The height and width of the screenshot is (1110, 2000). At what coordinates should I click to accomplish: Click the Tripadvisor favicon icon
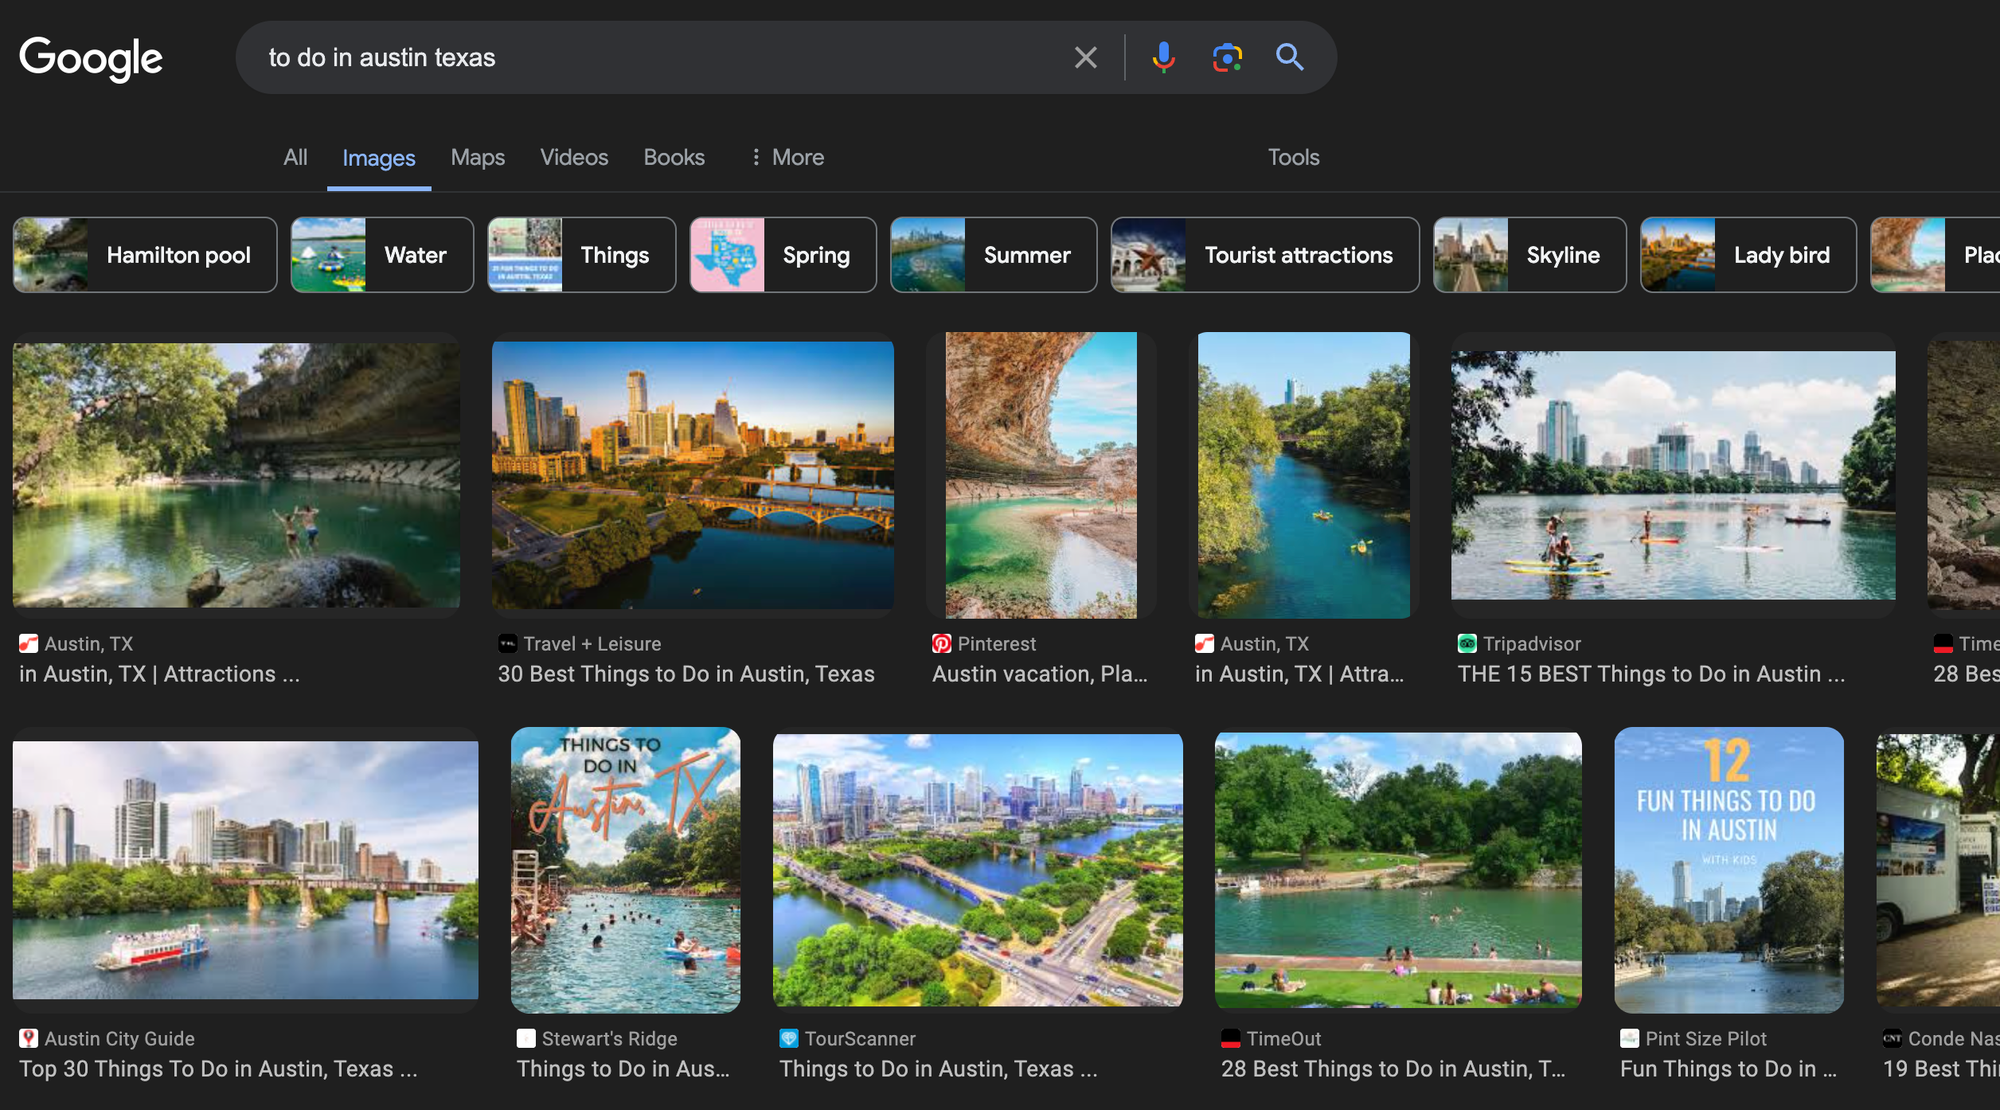coord(1467,644)
